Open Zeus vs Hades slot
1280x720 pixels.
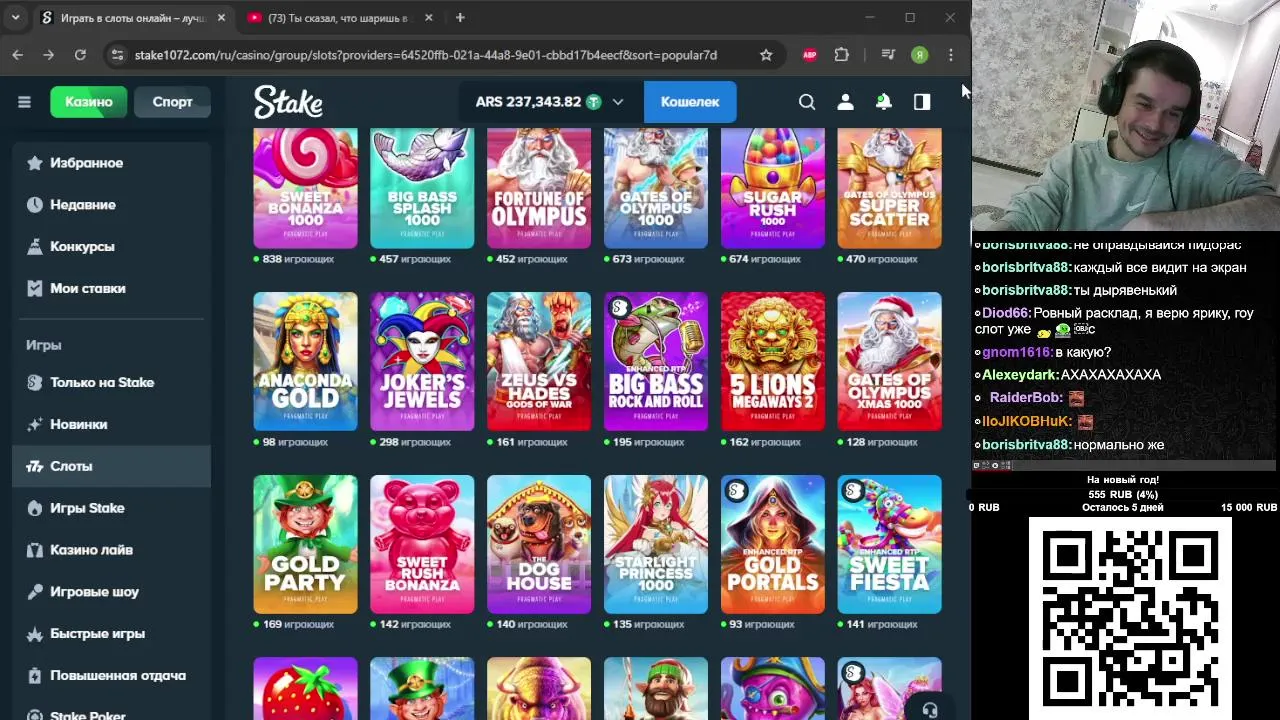[x=539, y=361]
